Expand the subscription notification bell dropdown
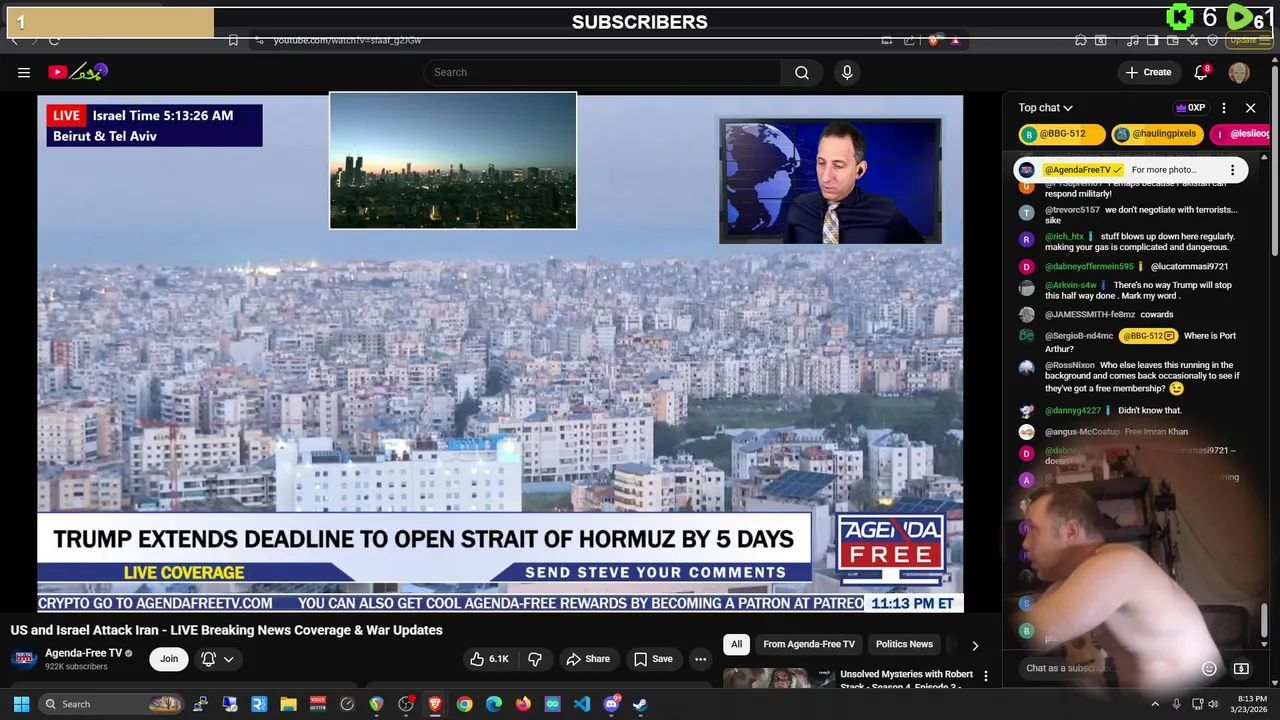This screenshot has width=1280, height=720. coord(217,658)
